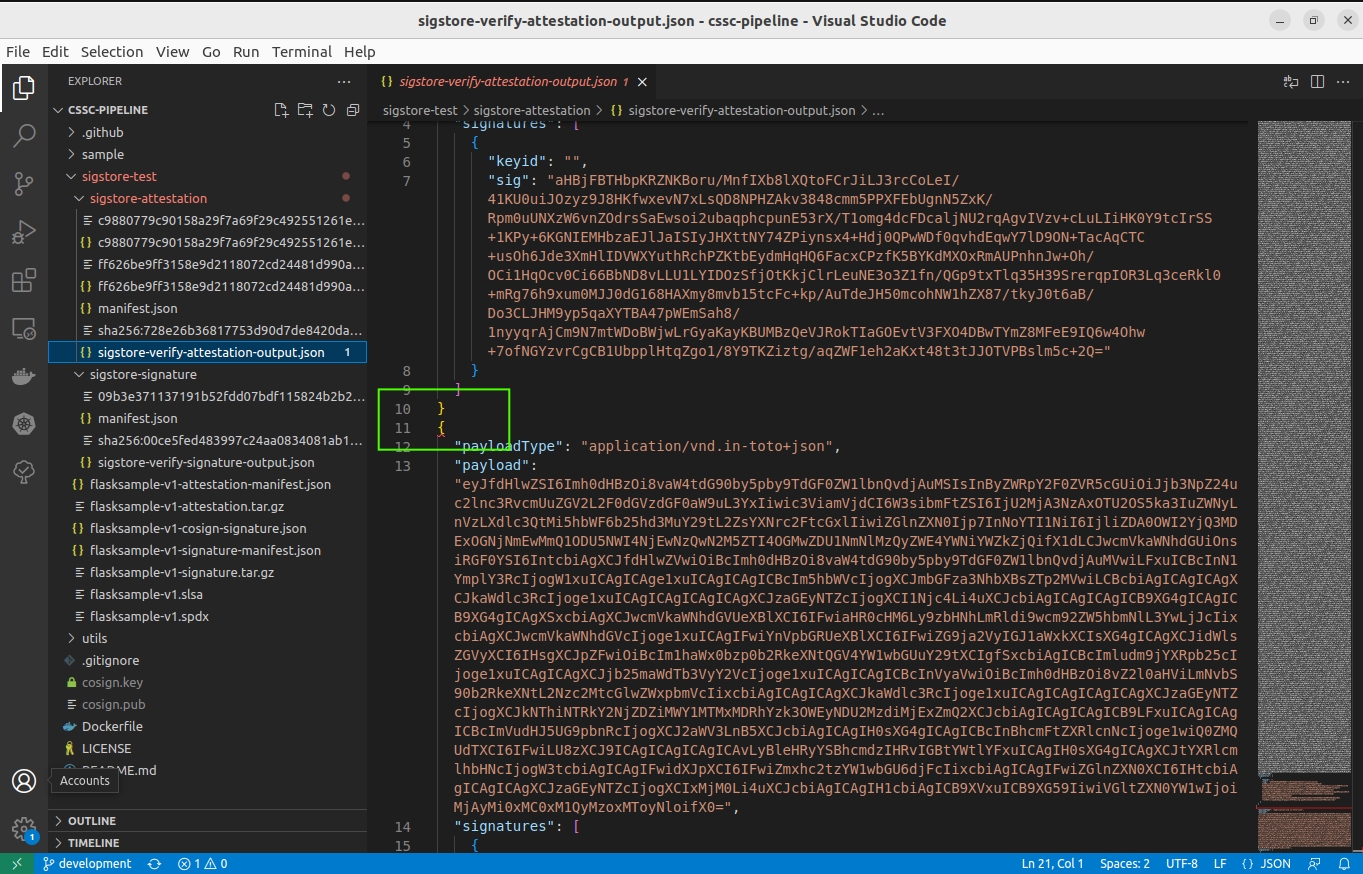Open notifications from the status bar bell
The image size is (1363, 874).
pyautogui.click(x=1345, y=862)
